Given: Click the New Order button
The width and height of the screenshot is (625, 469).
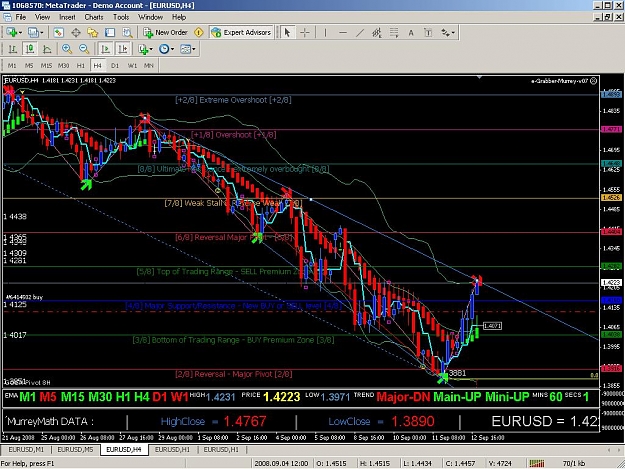Looking at the screenshot, I should click(x=165, y=33).
